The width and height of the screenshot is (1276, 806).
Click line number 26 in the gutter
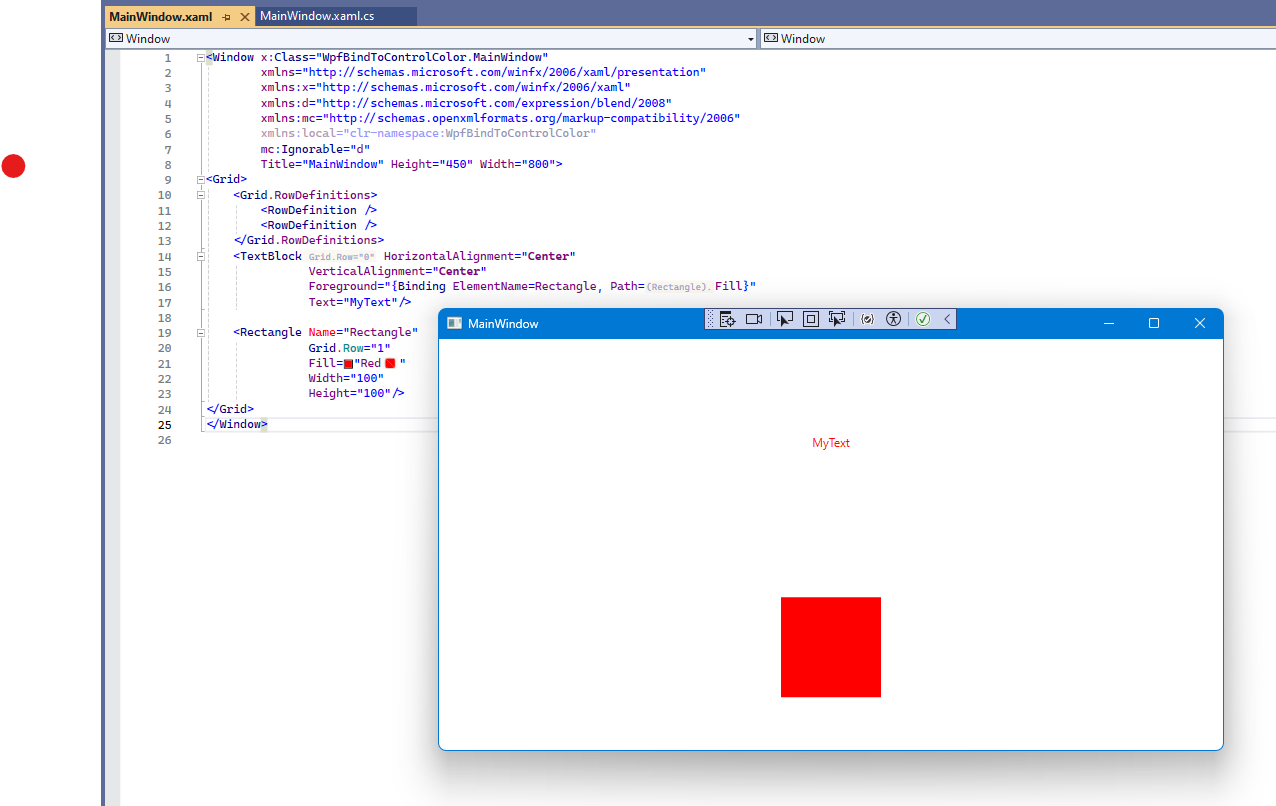coord(165,440)
